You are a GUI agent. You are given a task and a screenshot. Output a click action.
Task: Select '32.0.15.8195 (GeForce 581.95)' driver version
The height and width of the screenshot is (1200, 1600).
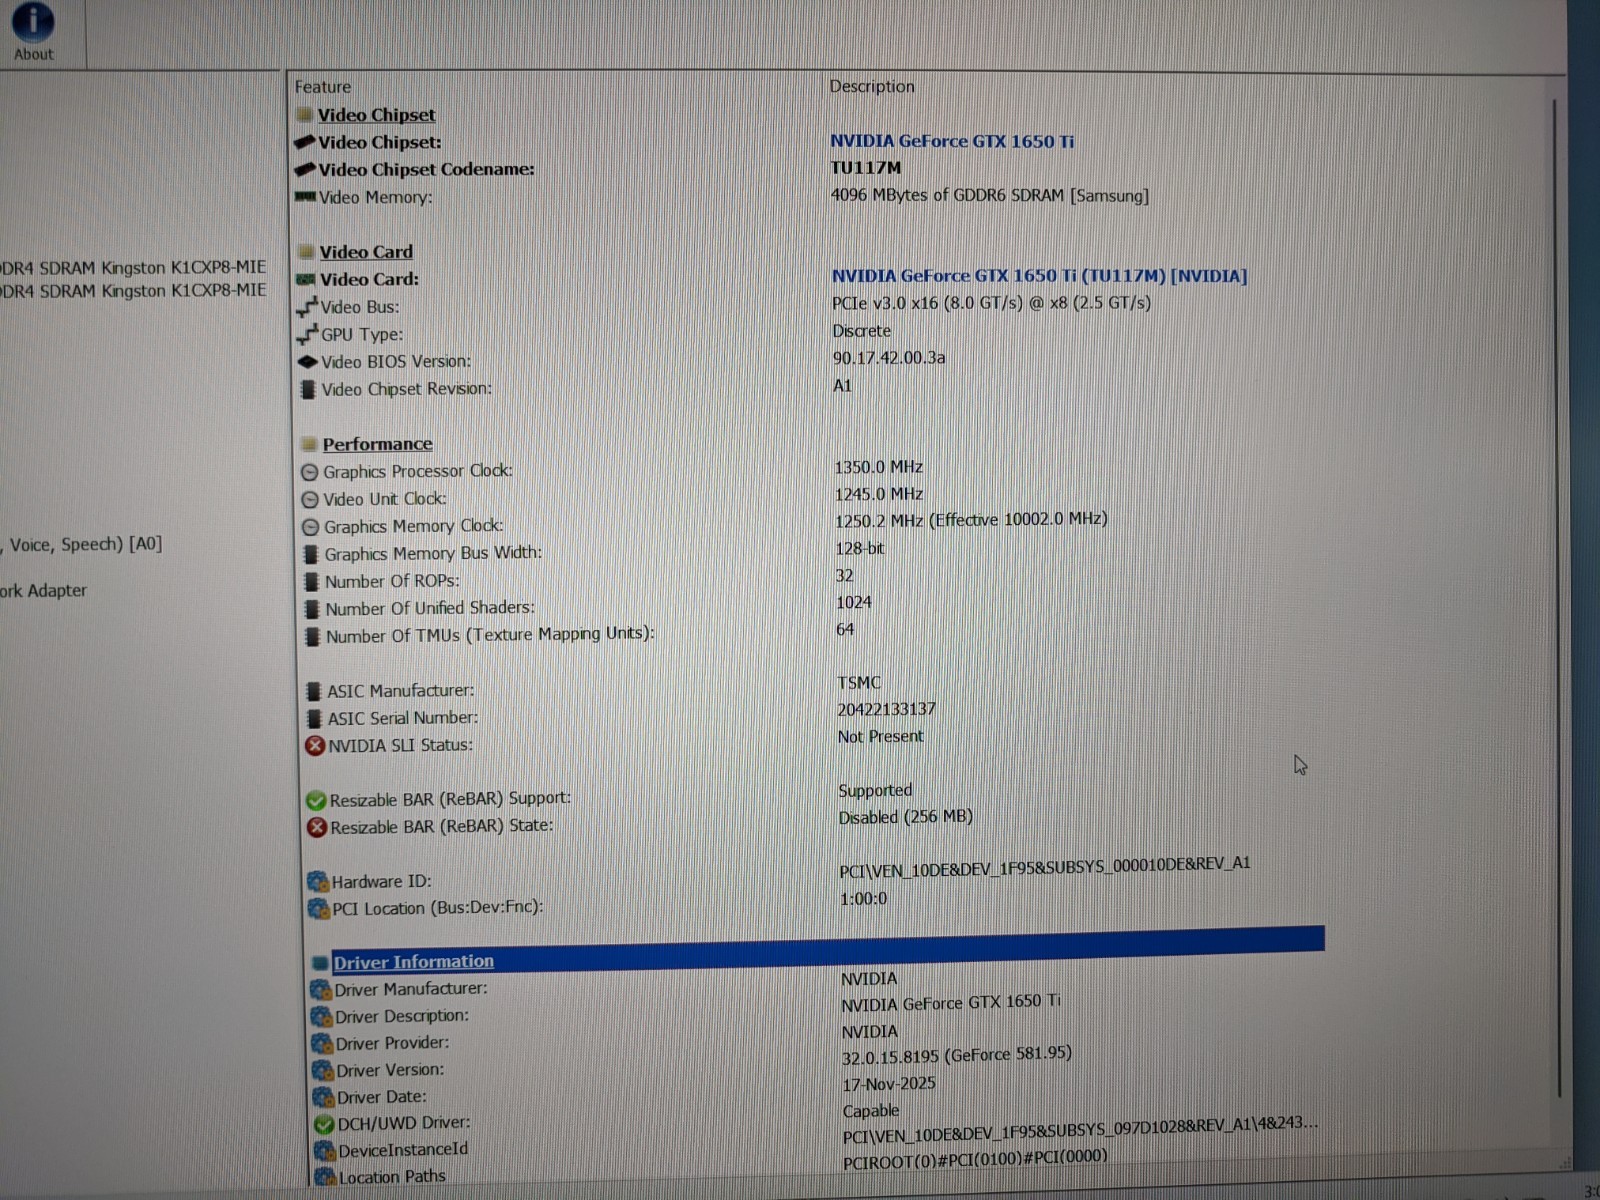tap(956, 1056)
